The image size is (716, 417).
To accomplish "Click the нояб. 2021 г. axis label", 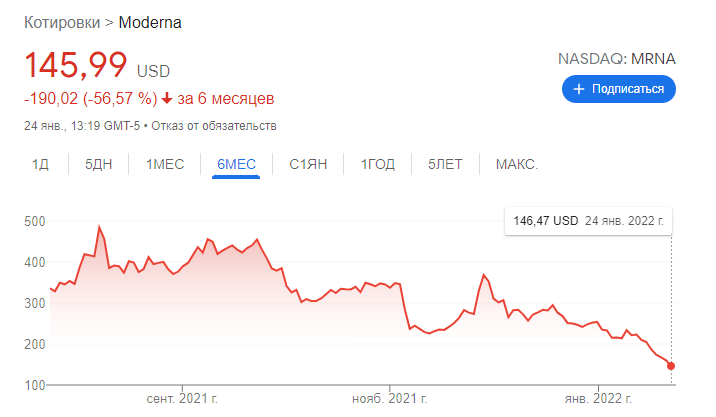I will point(389,399).
